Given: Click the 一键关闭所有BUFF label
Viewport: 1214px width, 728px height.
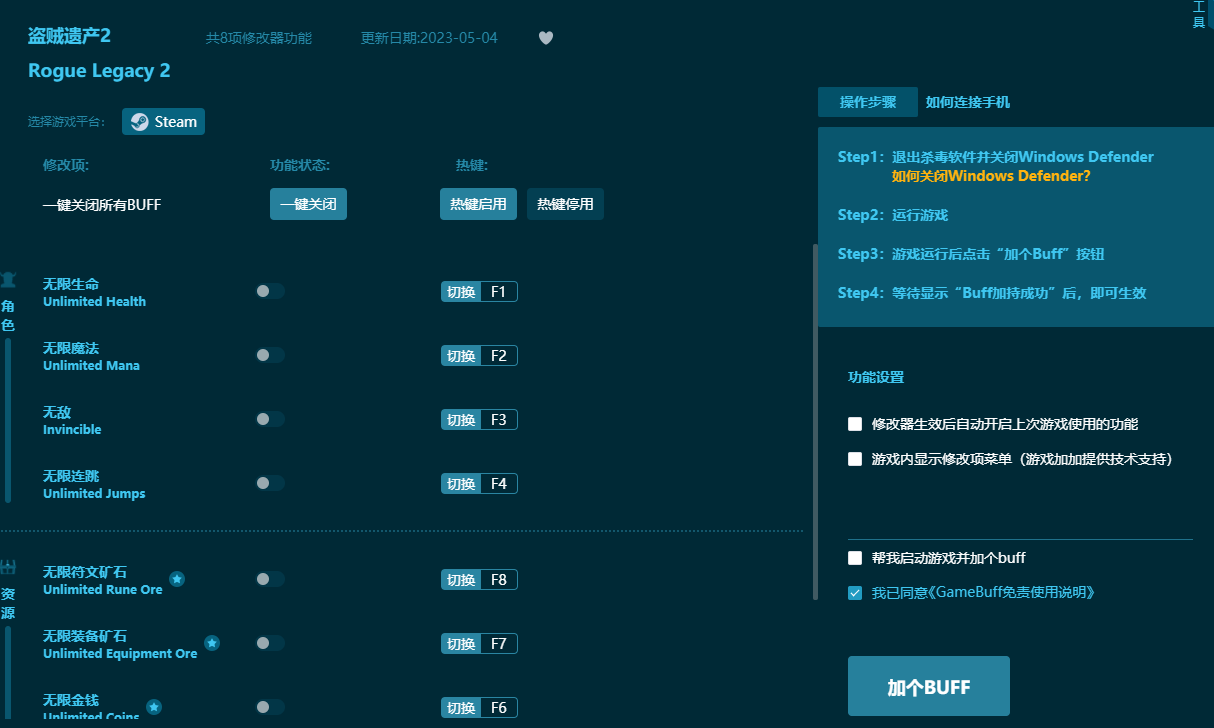Looking at the screenshot, I should tap(102, 205).
